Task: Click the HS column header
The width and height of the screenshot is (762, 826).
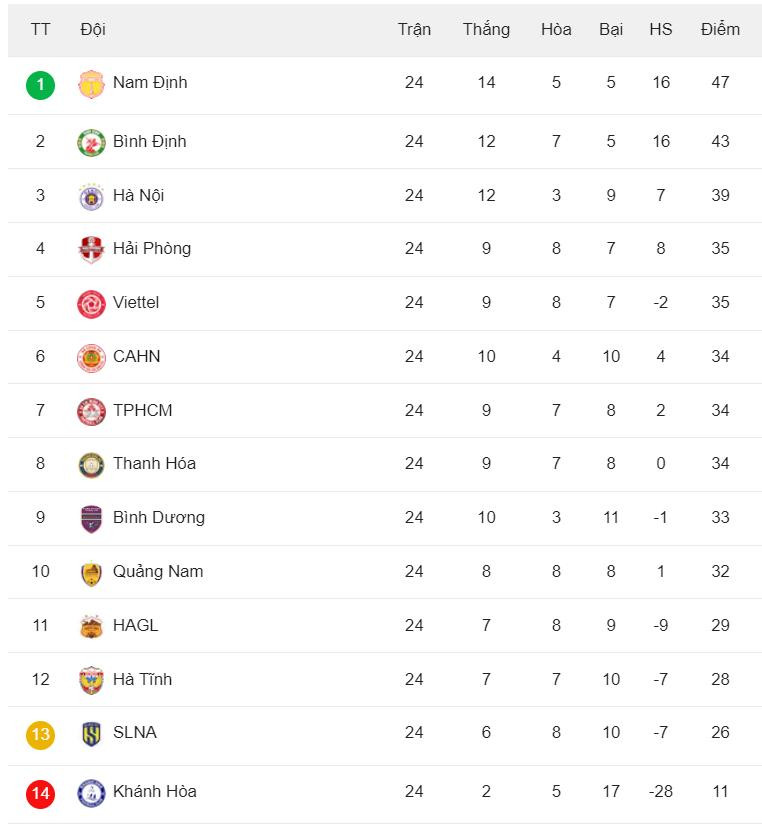Action: tap(660, 29)
